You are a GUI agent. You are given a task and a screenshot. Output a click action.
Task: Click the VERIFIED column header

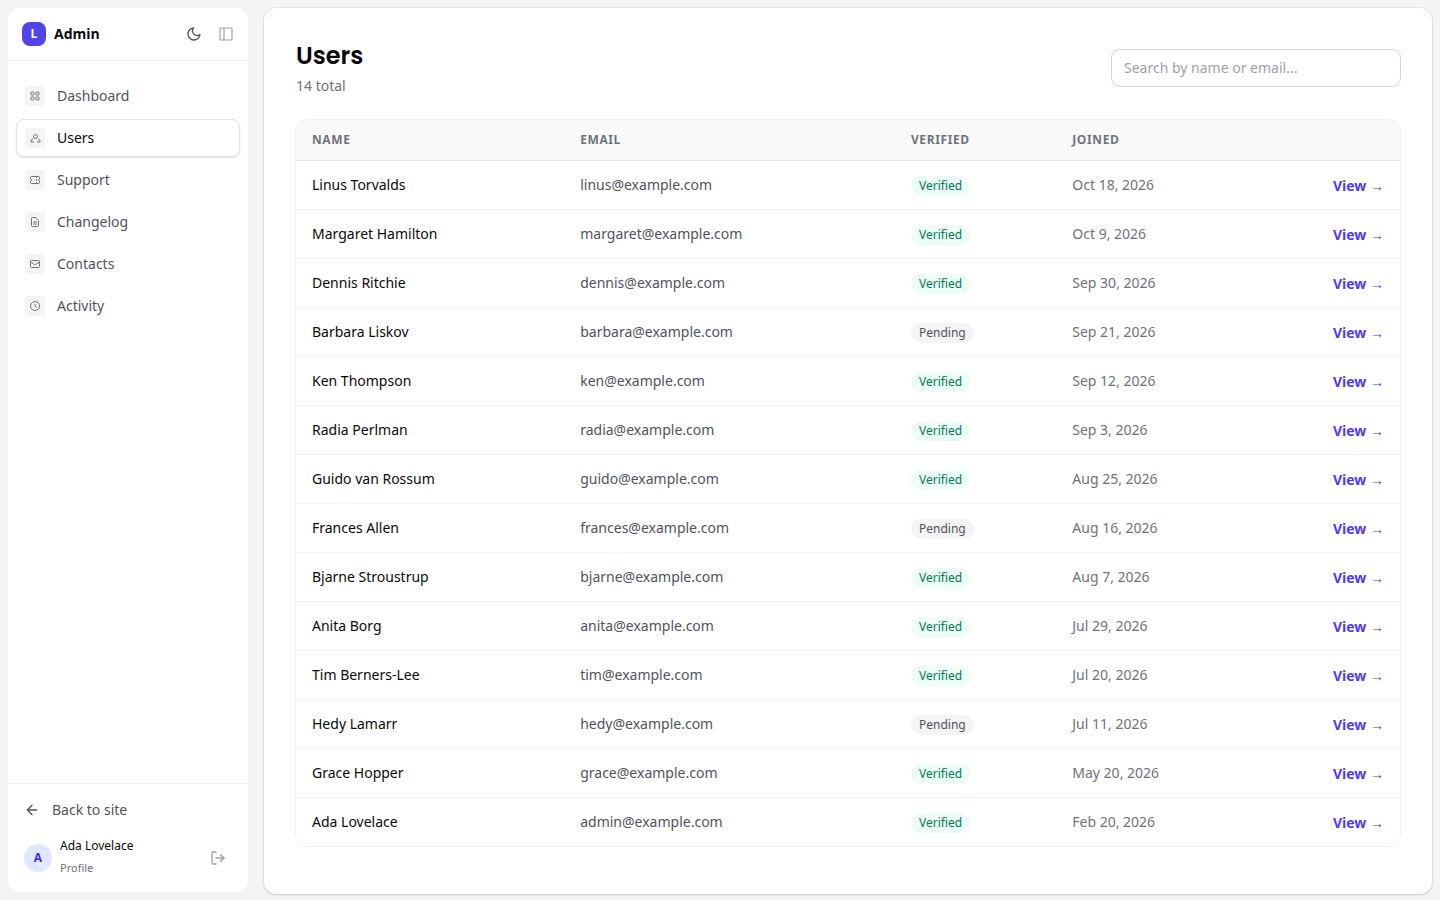pos(940,140)
